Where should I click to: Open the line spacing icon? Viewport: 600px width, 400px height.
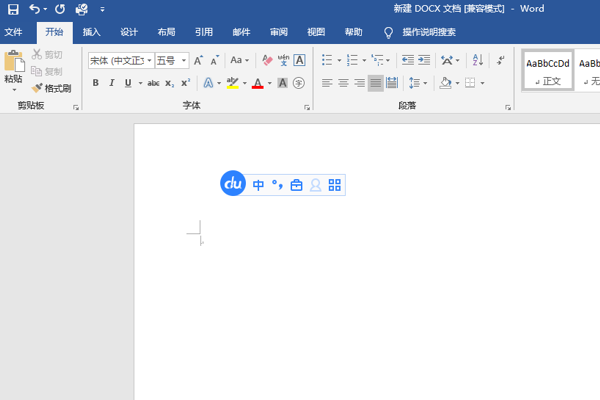414,83
